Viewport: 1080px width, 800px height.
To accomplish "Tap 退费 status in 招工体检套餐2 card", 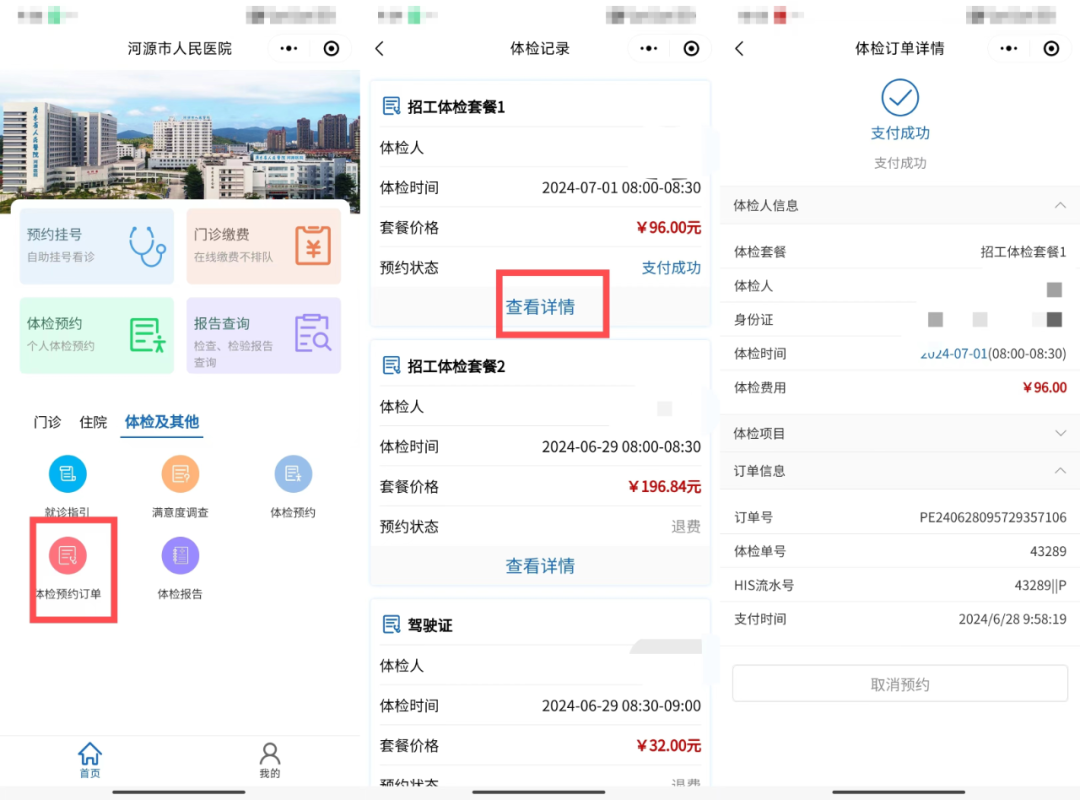I will tap(686, 526).
